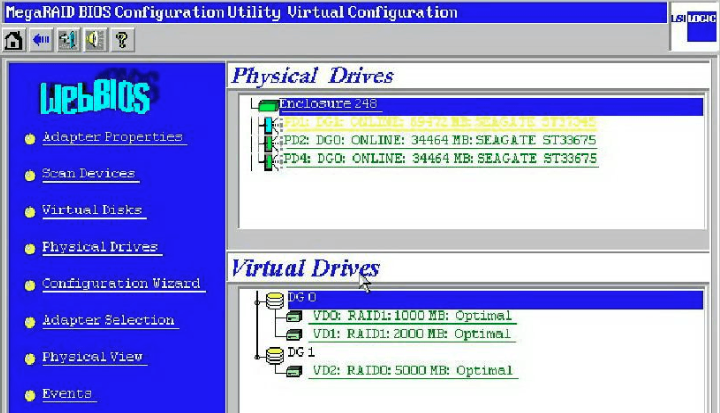Click the virtual disk icon beside VD1

point(294,334)
